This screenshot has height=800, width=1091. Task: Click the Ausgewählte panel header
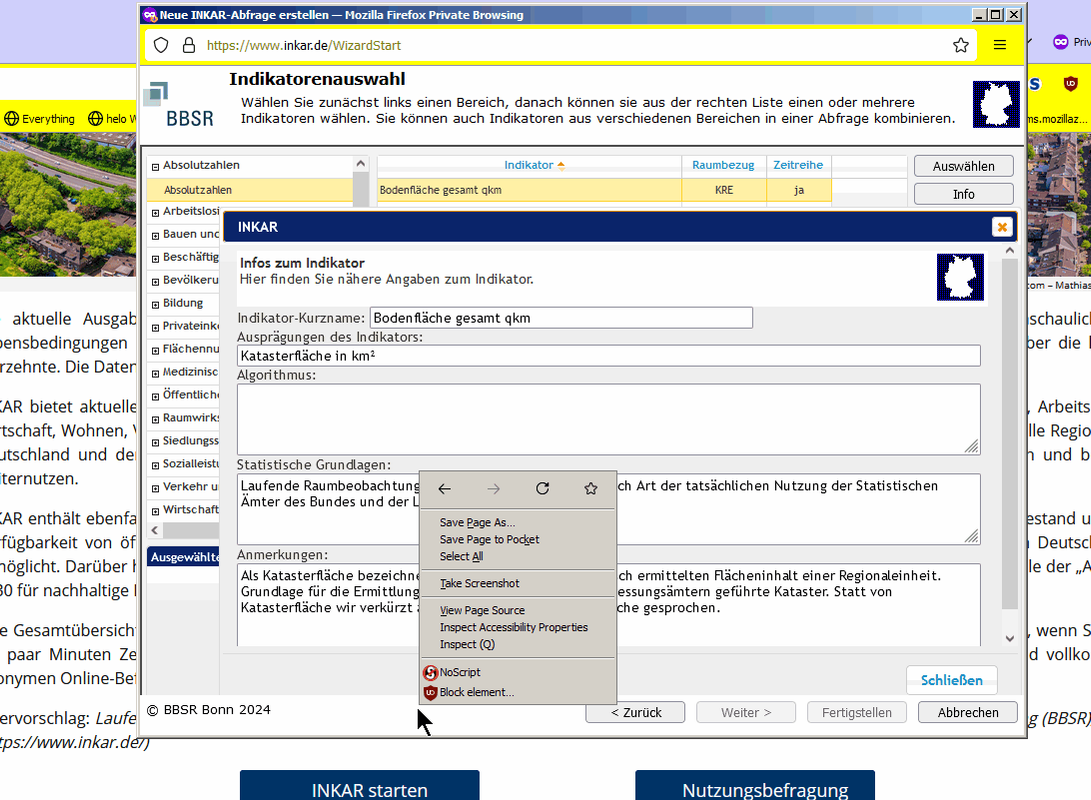184,557
